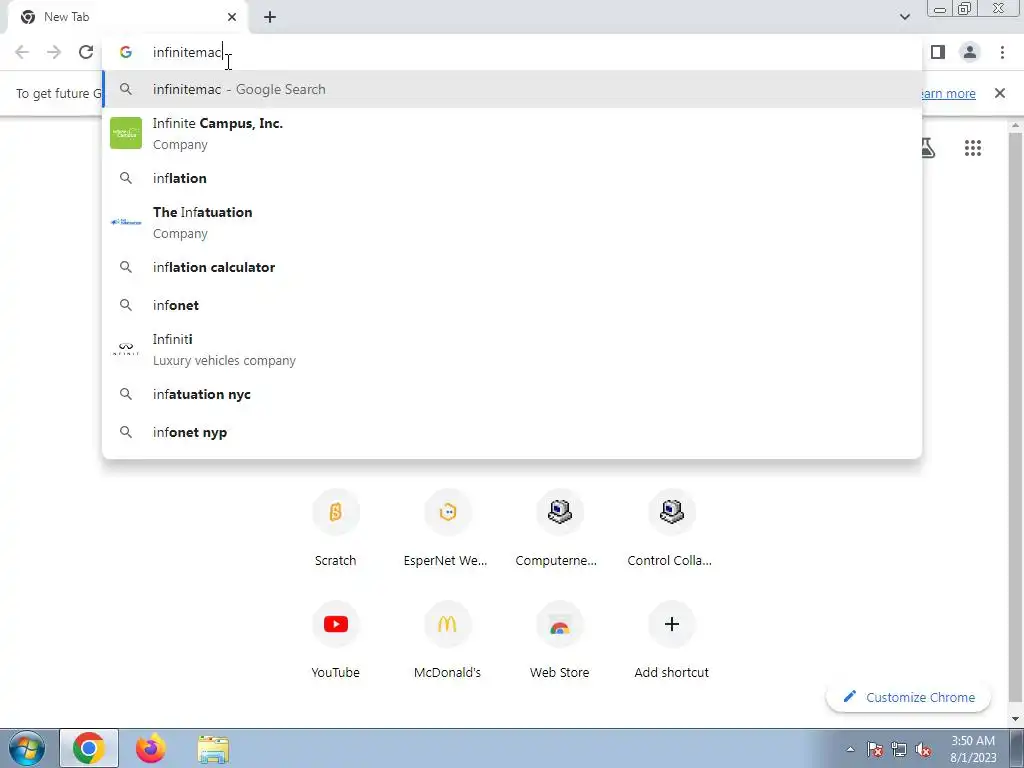Open the tab search dropdown arrow

pos(904,17)
